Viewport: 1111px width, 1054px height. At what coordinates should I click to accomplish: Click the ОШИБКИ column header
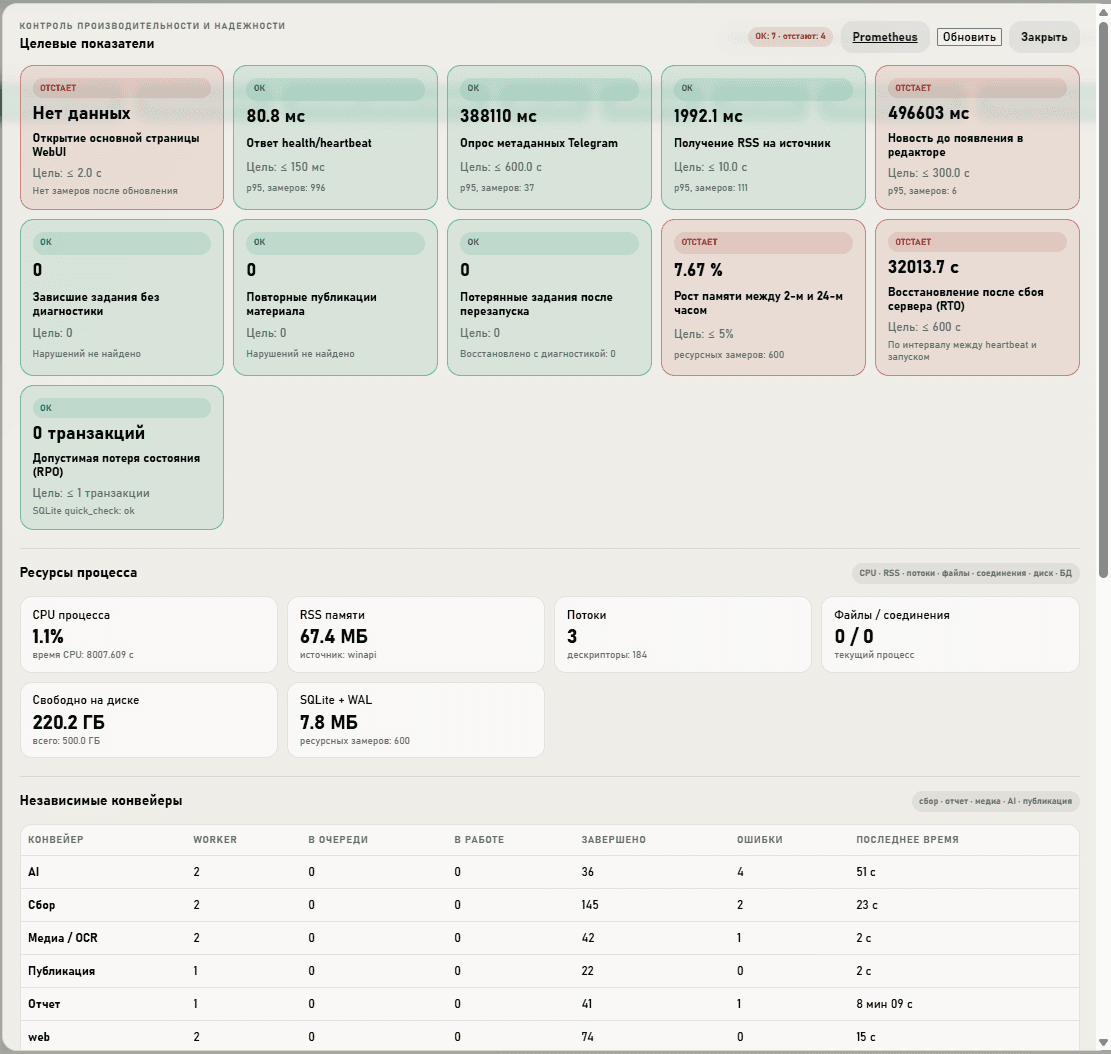(760, 839)
